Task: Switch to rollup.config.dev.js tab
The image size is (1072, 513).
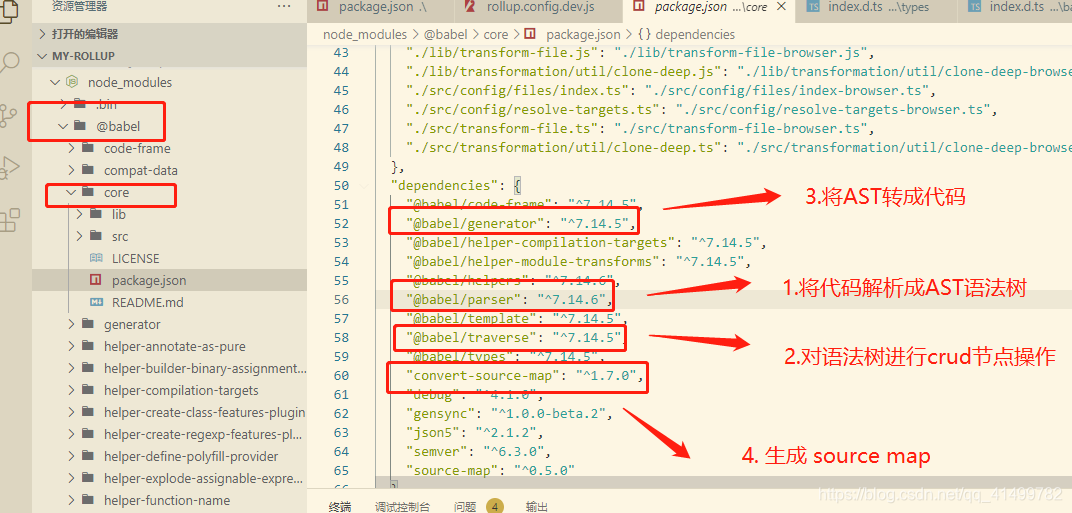Action: [539, 7]
